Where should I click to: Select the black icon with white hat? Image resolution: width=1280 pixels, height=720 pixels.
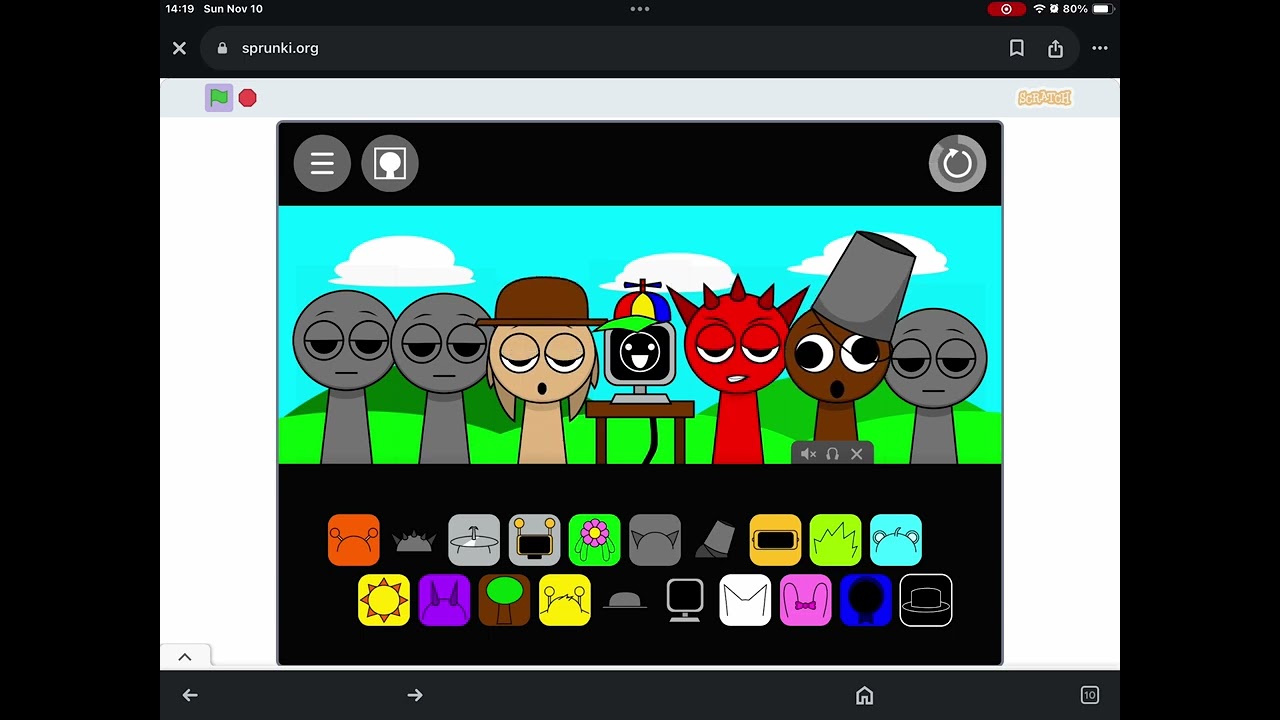click(x=926, y=600)
